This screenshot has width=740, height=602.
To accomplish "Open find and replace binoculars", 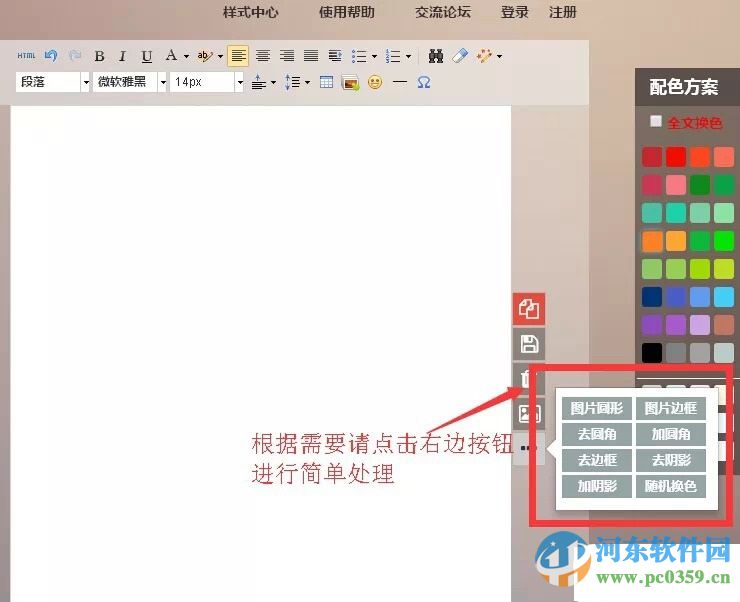I will point(436,56).
